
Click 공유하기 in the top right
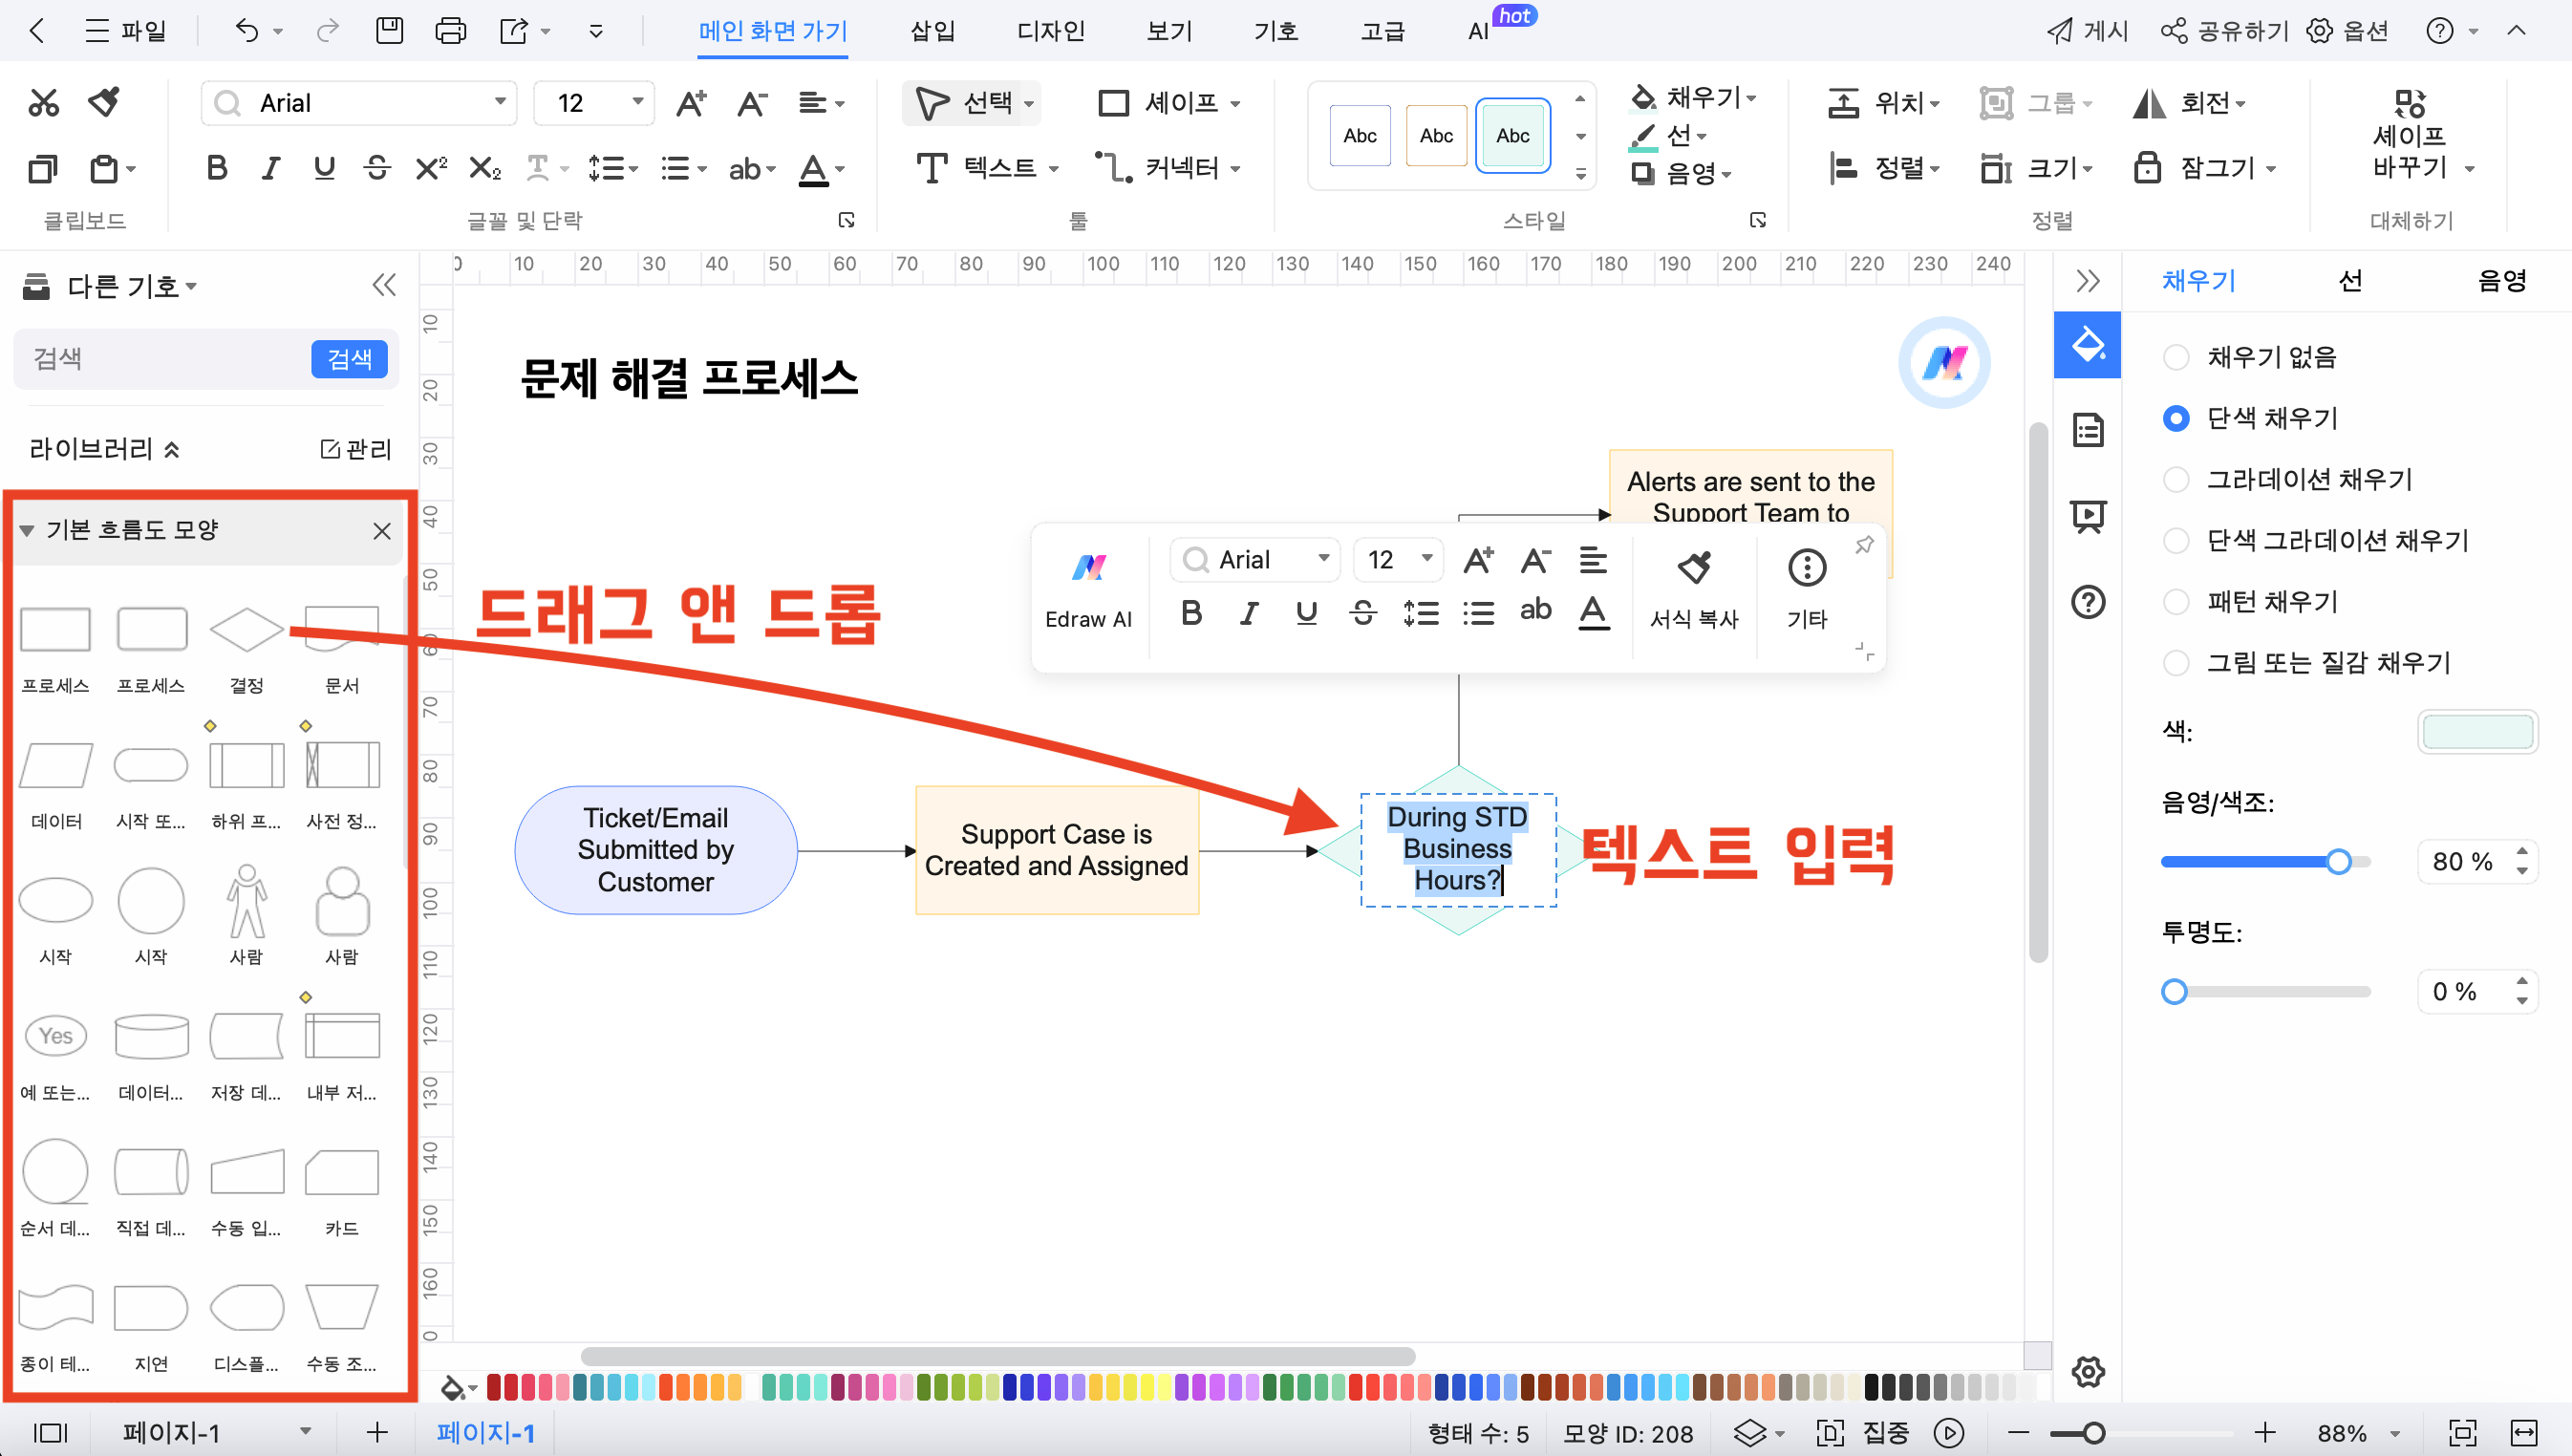coord(2224,31)
